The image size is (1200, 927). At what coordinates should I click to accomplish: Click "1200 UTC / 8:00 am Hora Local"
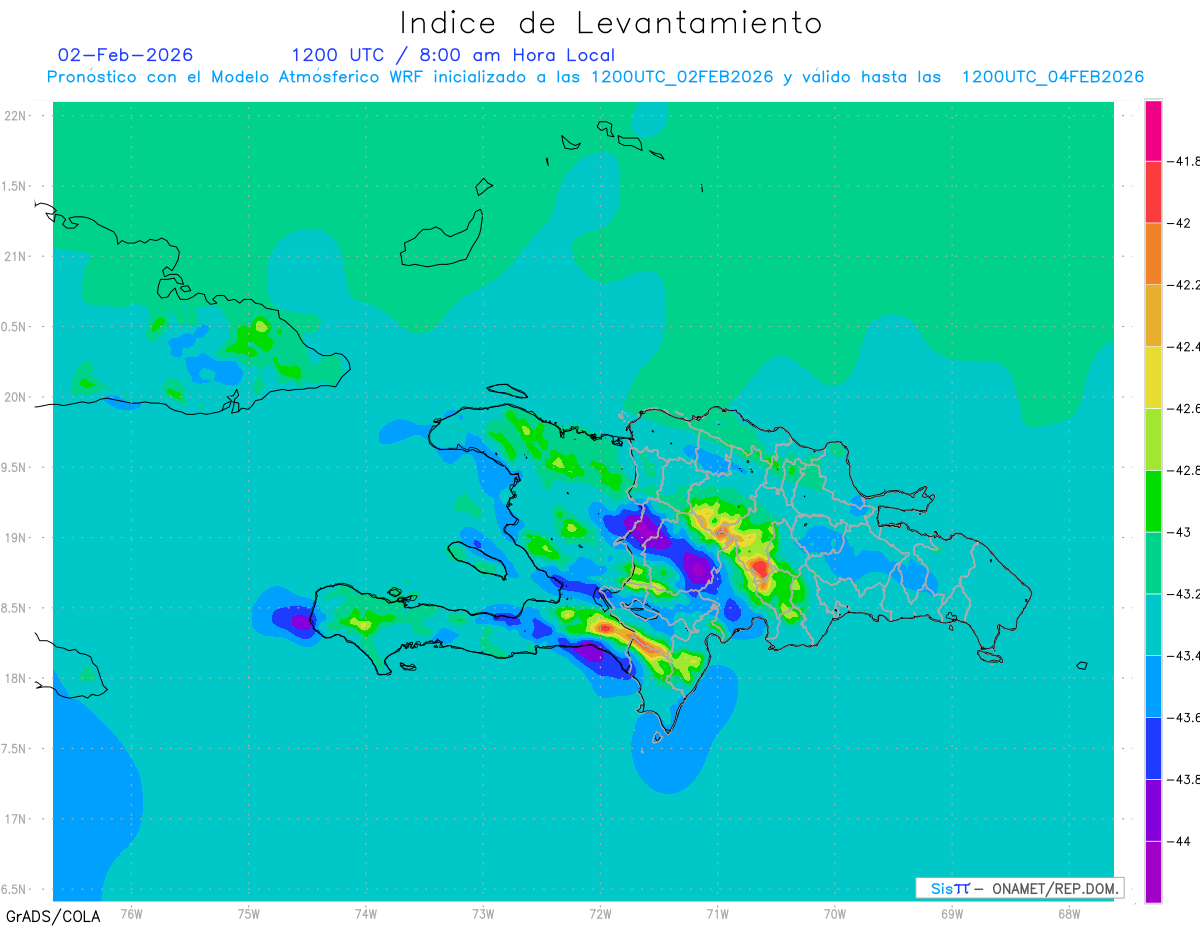tap(453, 55)
